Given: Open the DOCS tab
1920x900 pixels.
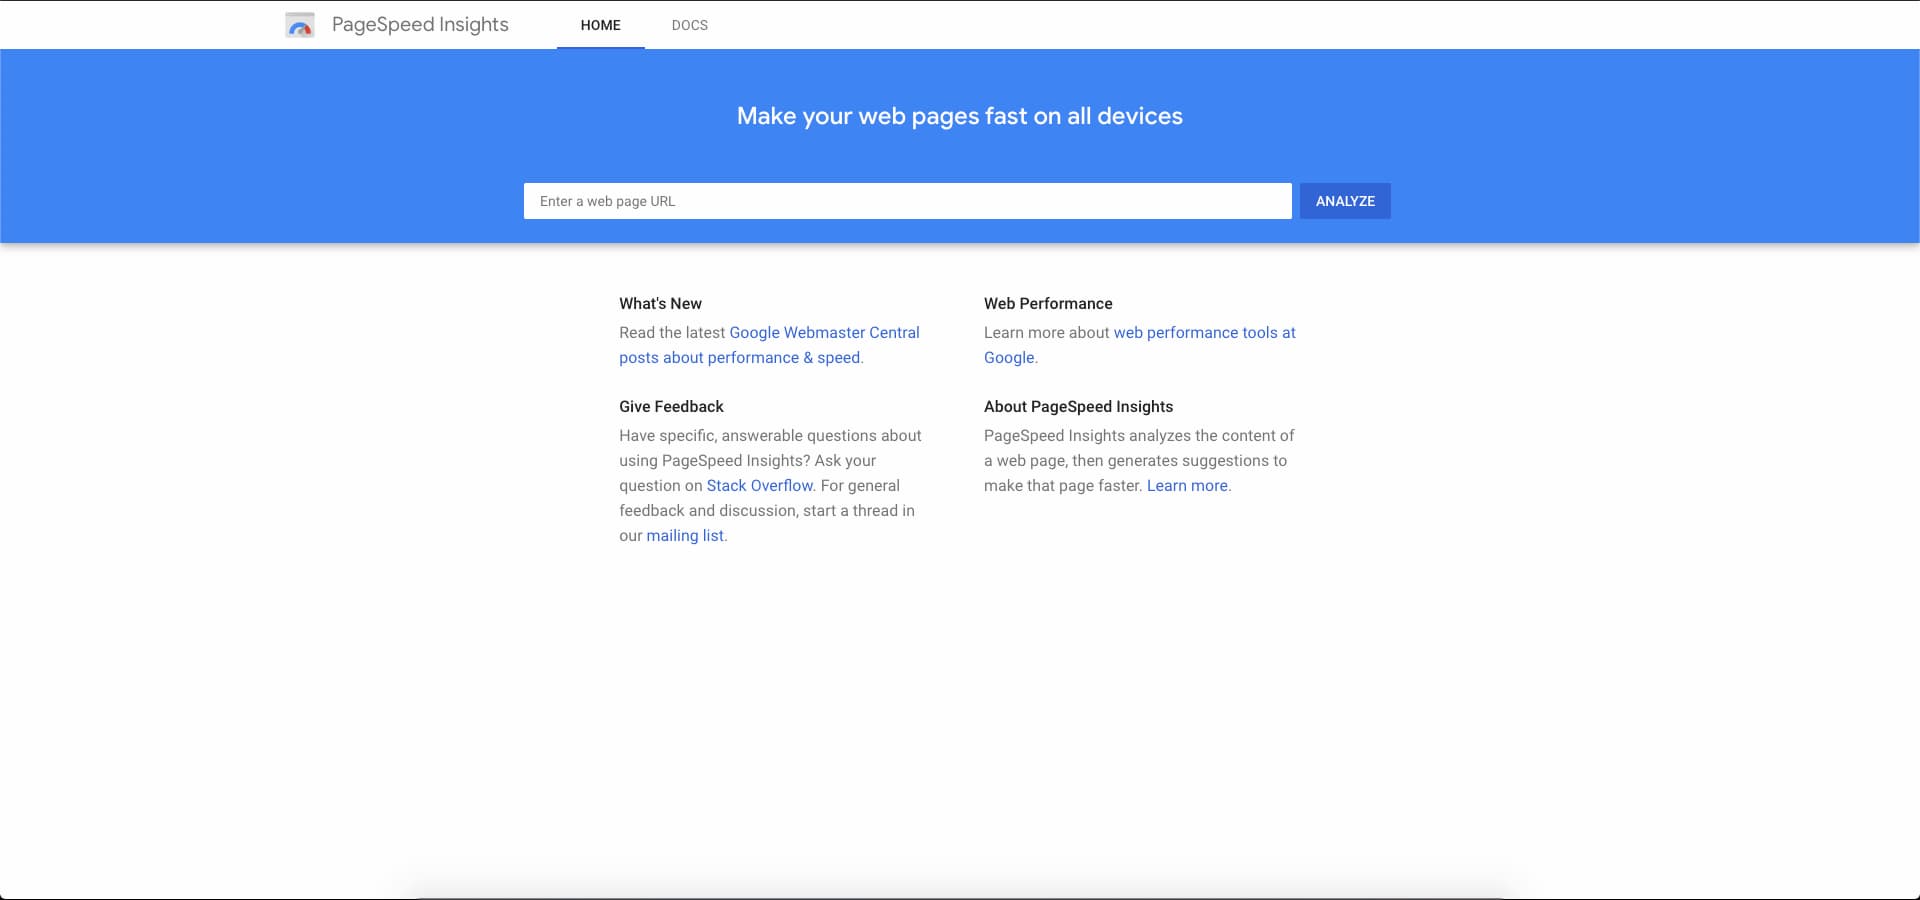Looking at the screenshot, I should [x=690, y=25].
